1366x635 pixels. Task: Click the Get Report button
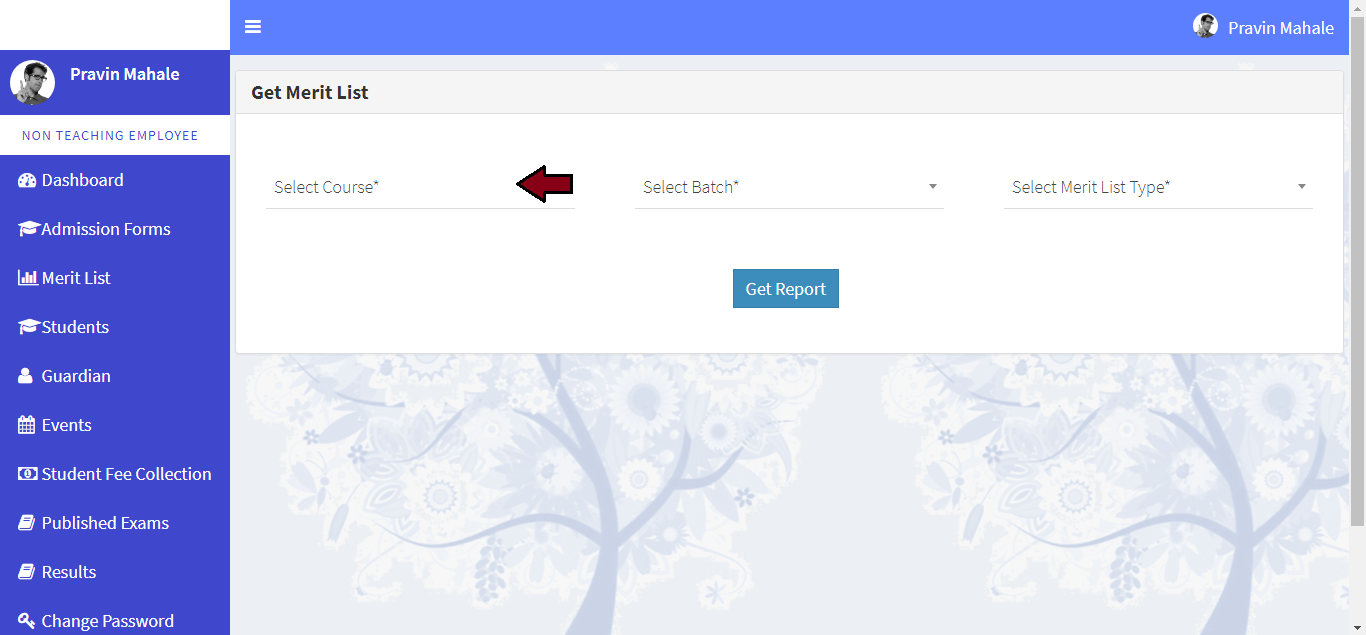coord(786,289)
